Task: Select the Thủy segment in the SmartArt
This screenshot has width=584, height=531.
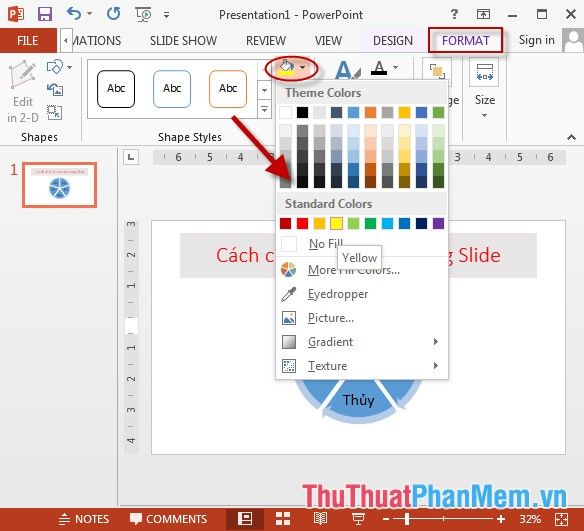Action: click(x=359, y=401)
